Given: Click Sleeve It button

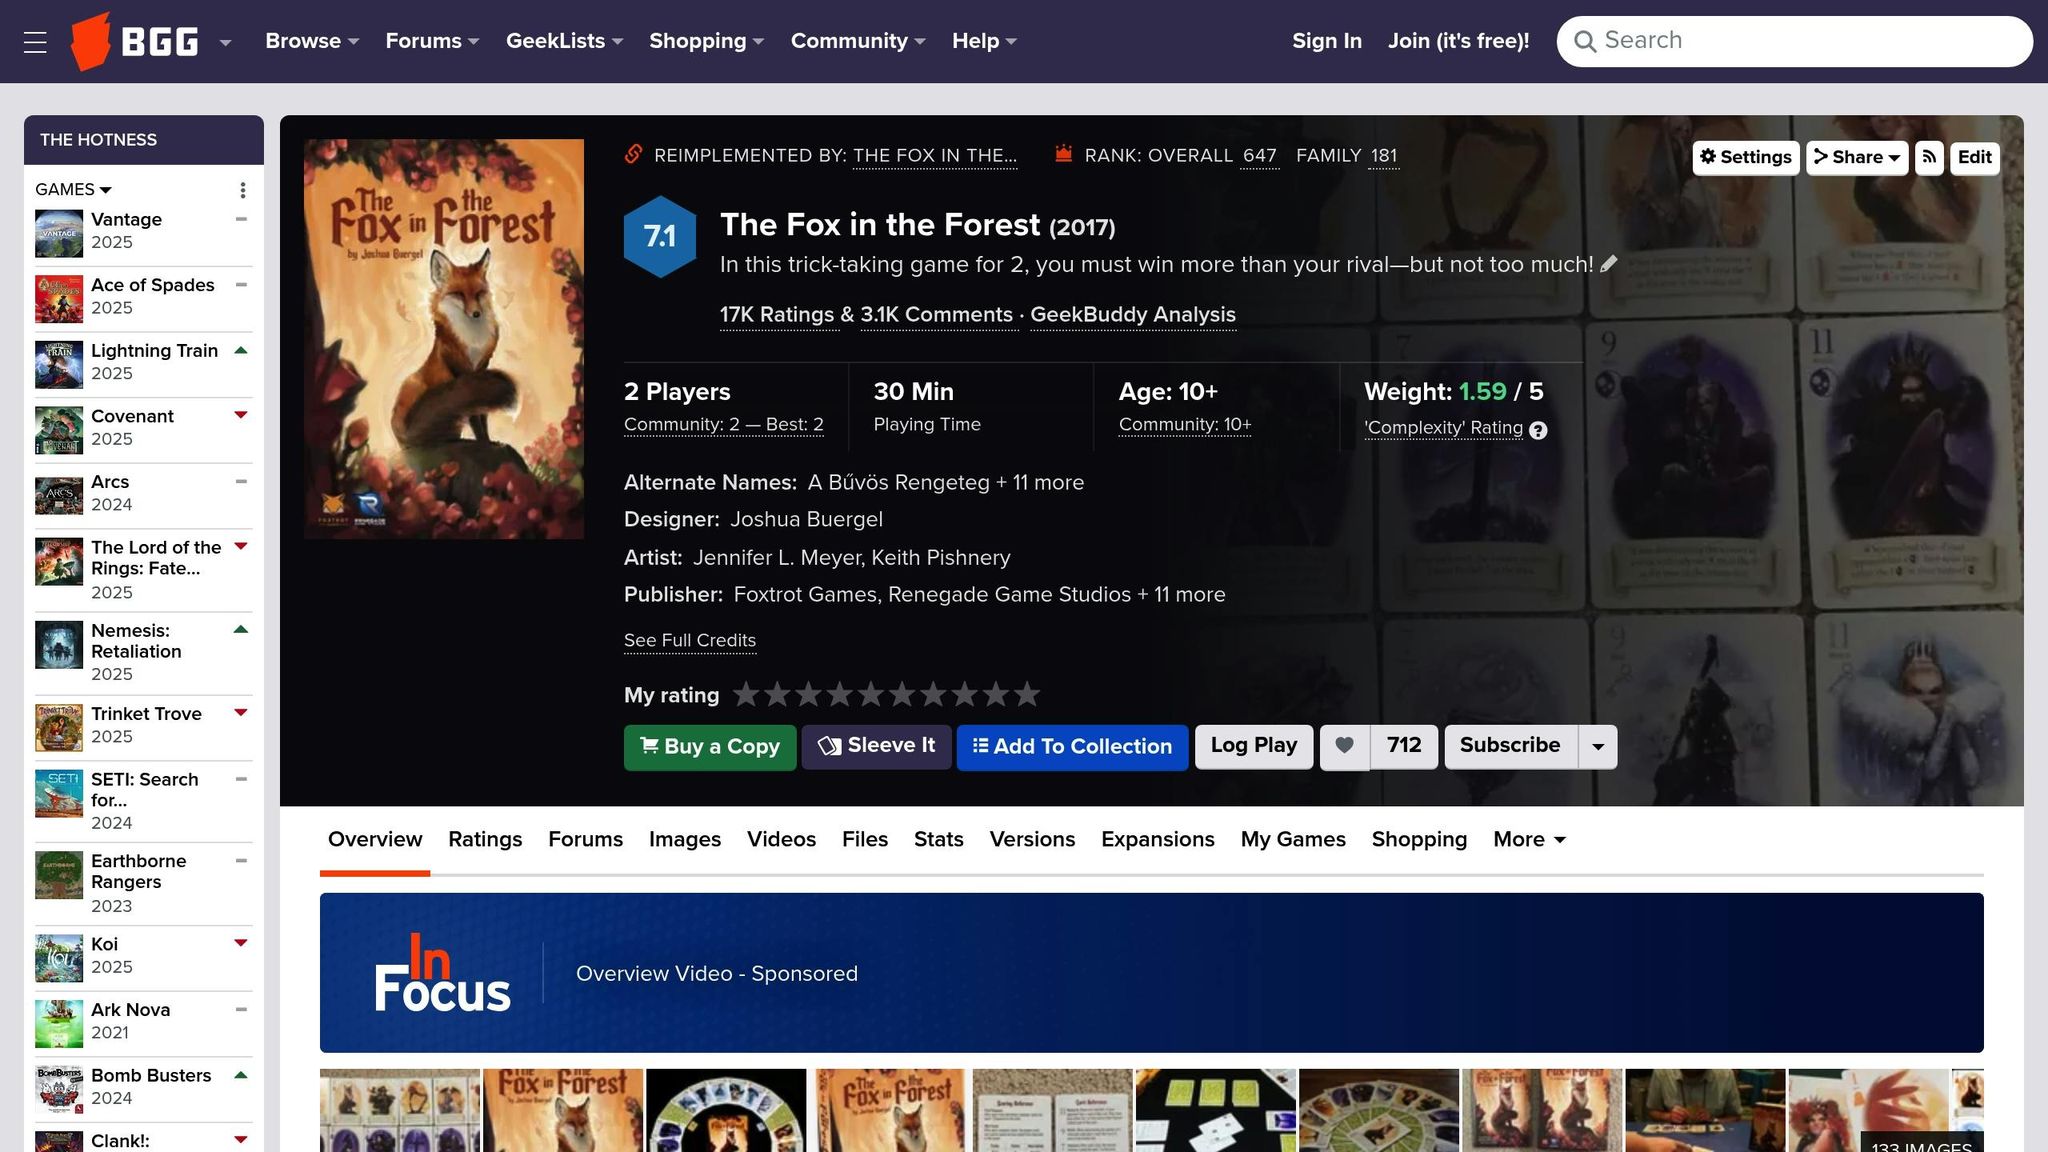Looking at the screenshot, I should click(x=876, y=746).
